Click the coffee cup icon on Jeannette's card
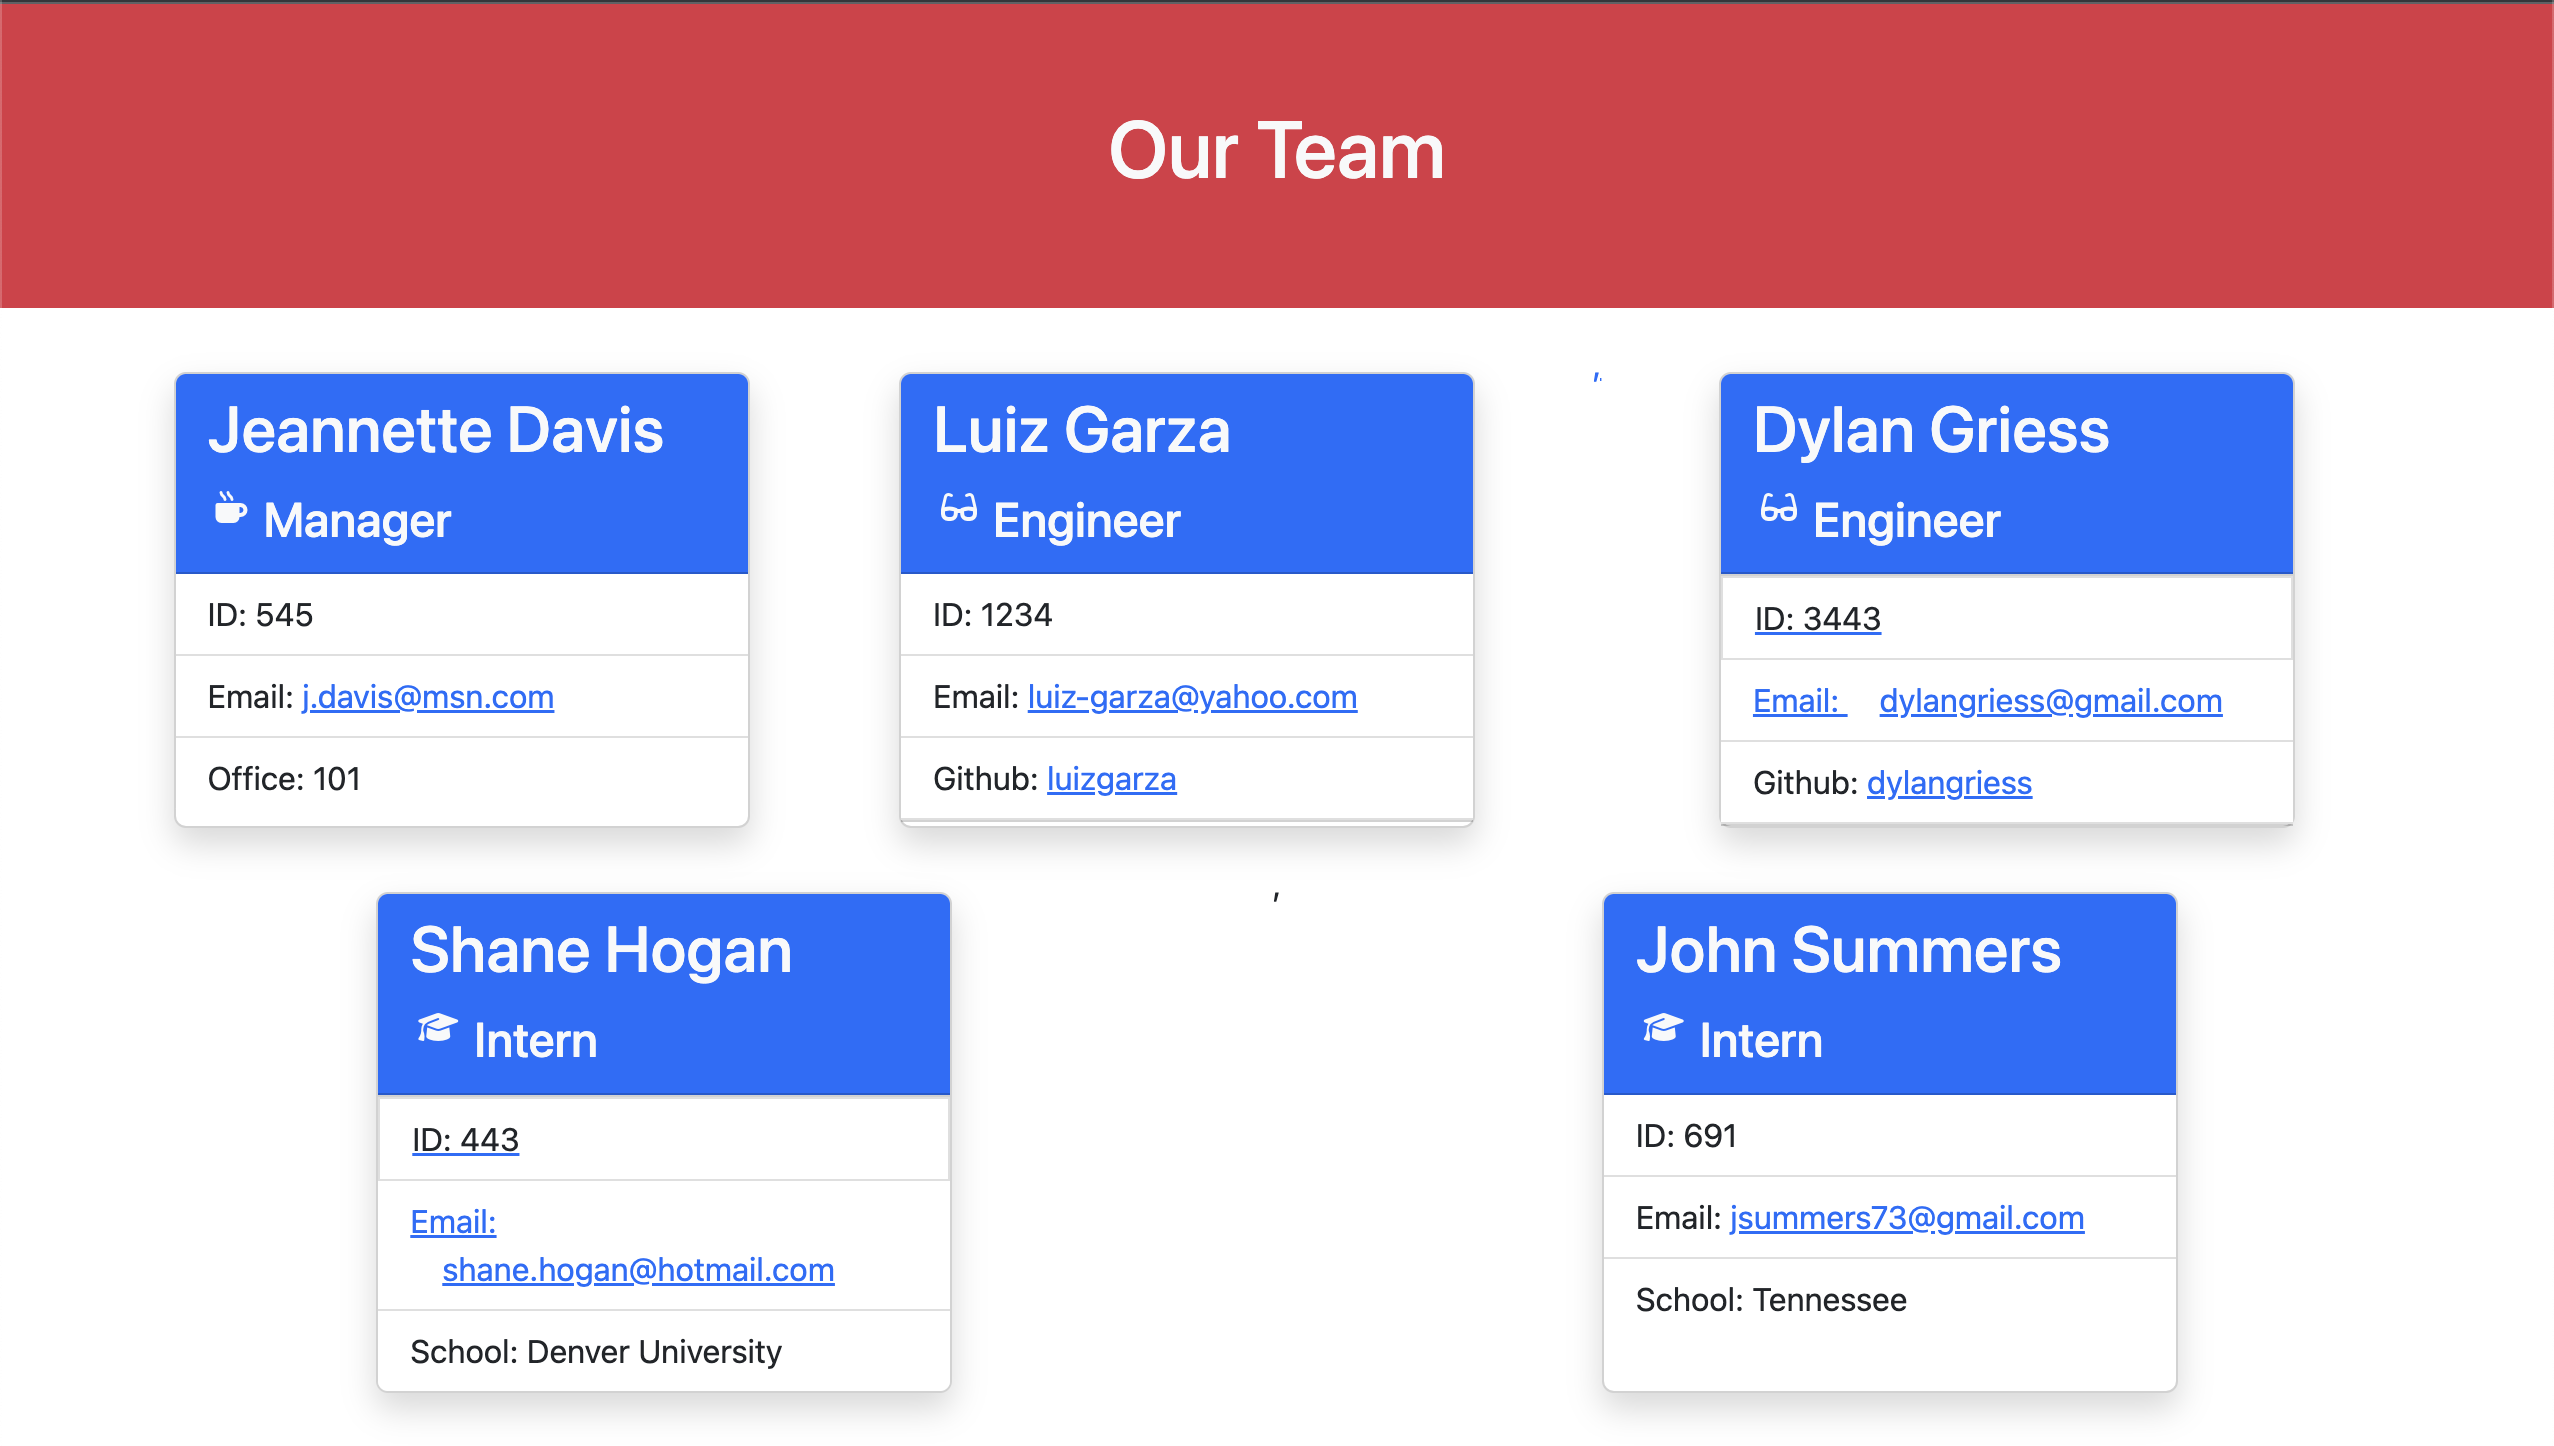This screenshot has width=2554, height=1446. click(x=231, y=512)
